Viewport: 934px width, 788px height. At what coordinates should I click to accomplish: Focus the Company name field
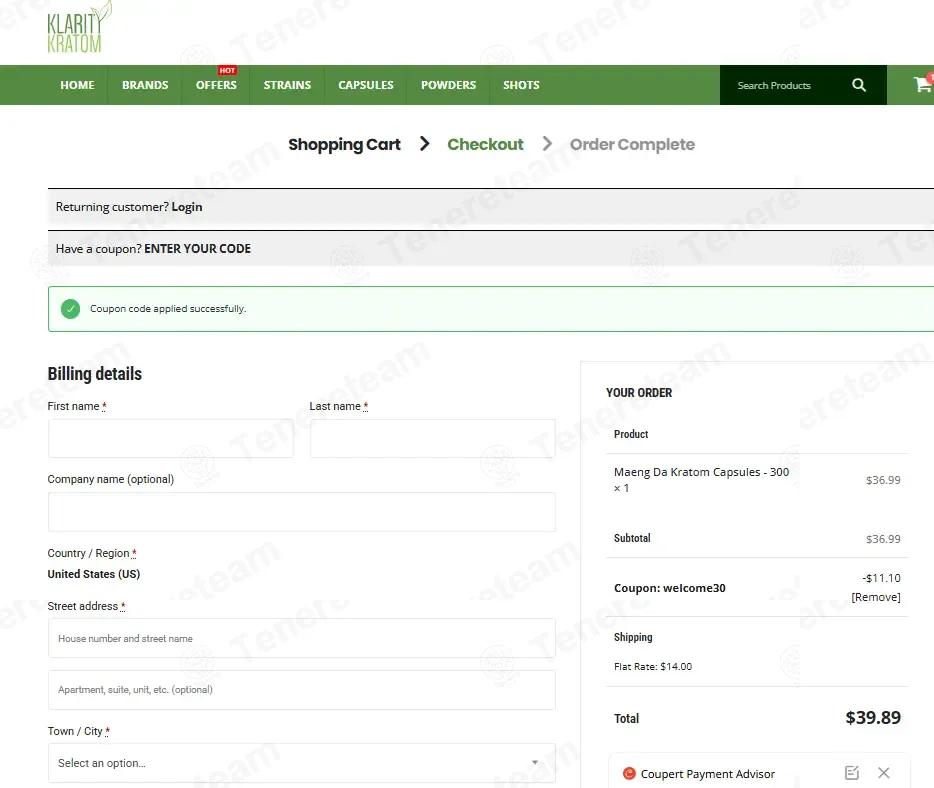tap(301, 512)
